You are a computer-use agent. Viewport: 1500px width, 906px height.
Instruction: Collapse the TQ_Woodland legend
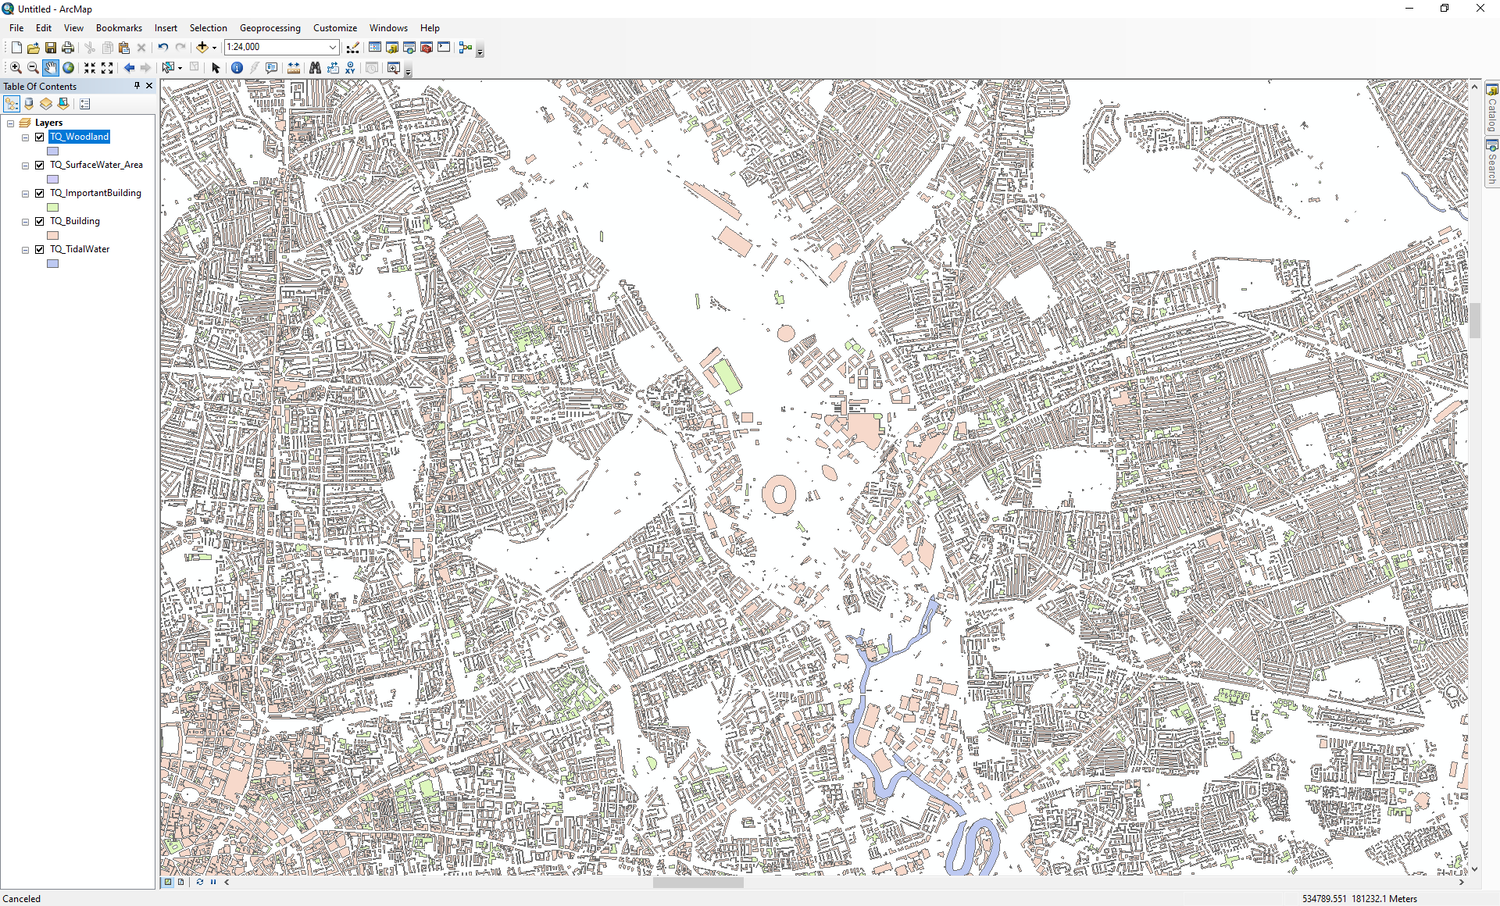pos(25,137)
